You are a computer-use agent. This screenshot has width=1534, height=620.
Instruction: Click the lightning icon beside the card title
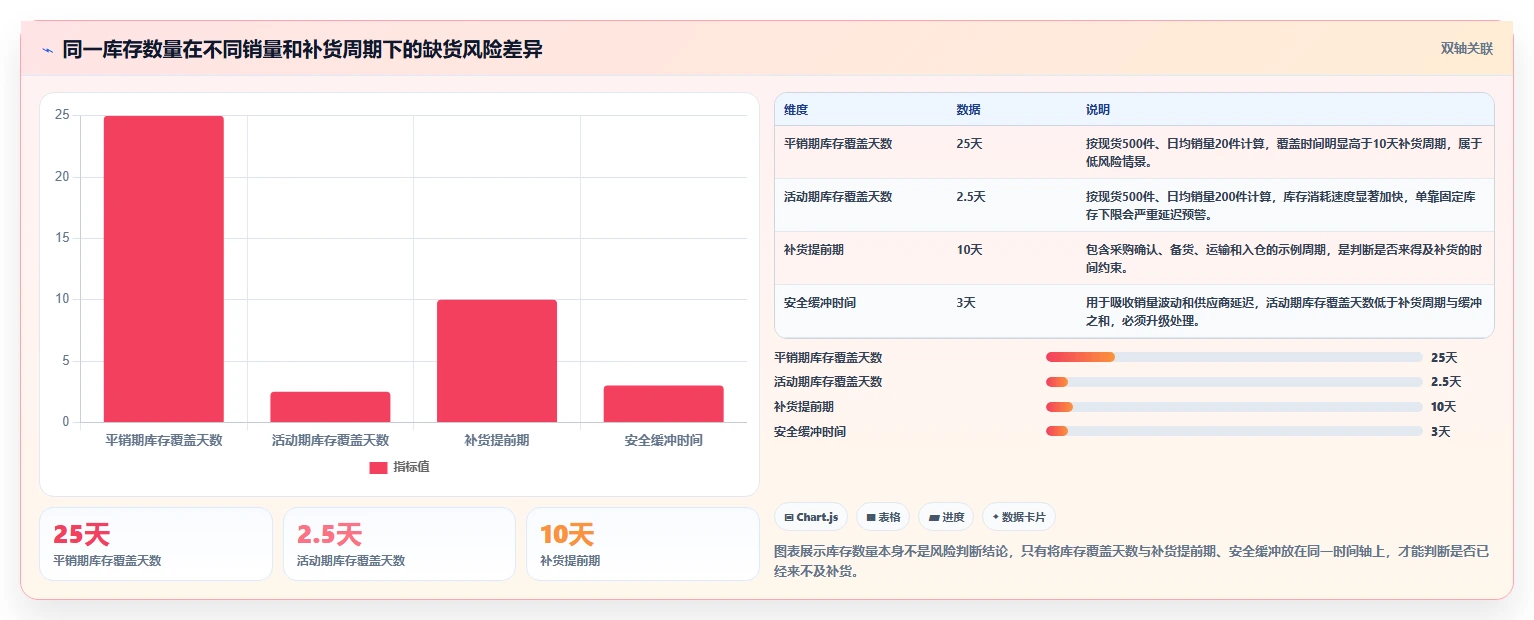pyautogui.click(x=48, y=50)
